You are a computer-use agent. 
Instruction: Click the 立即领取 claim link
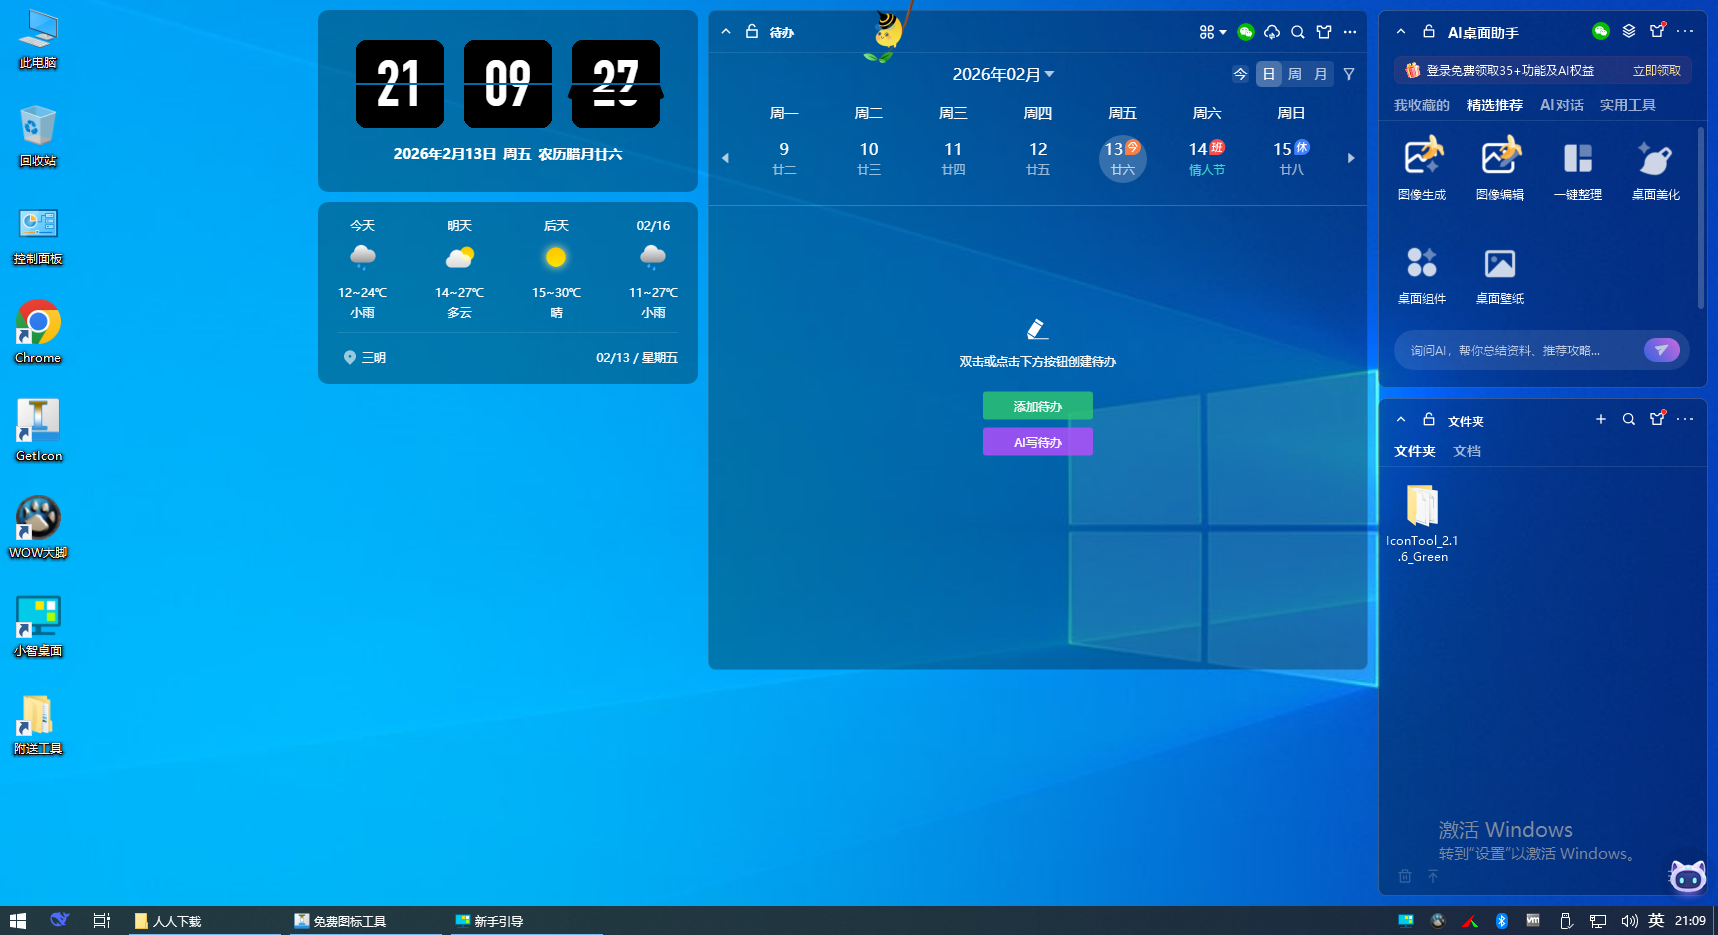click(1656, 70)
